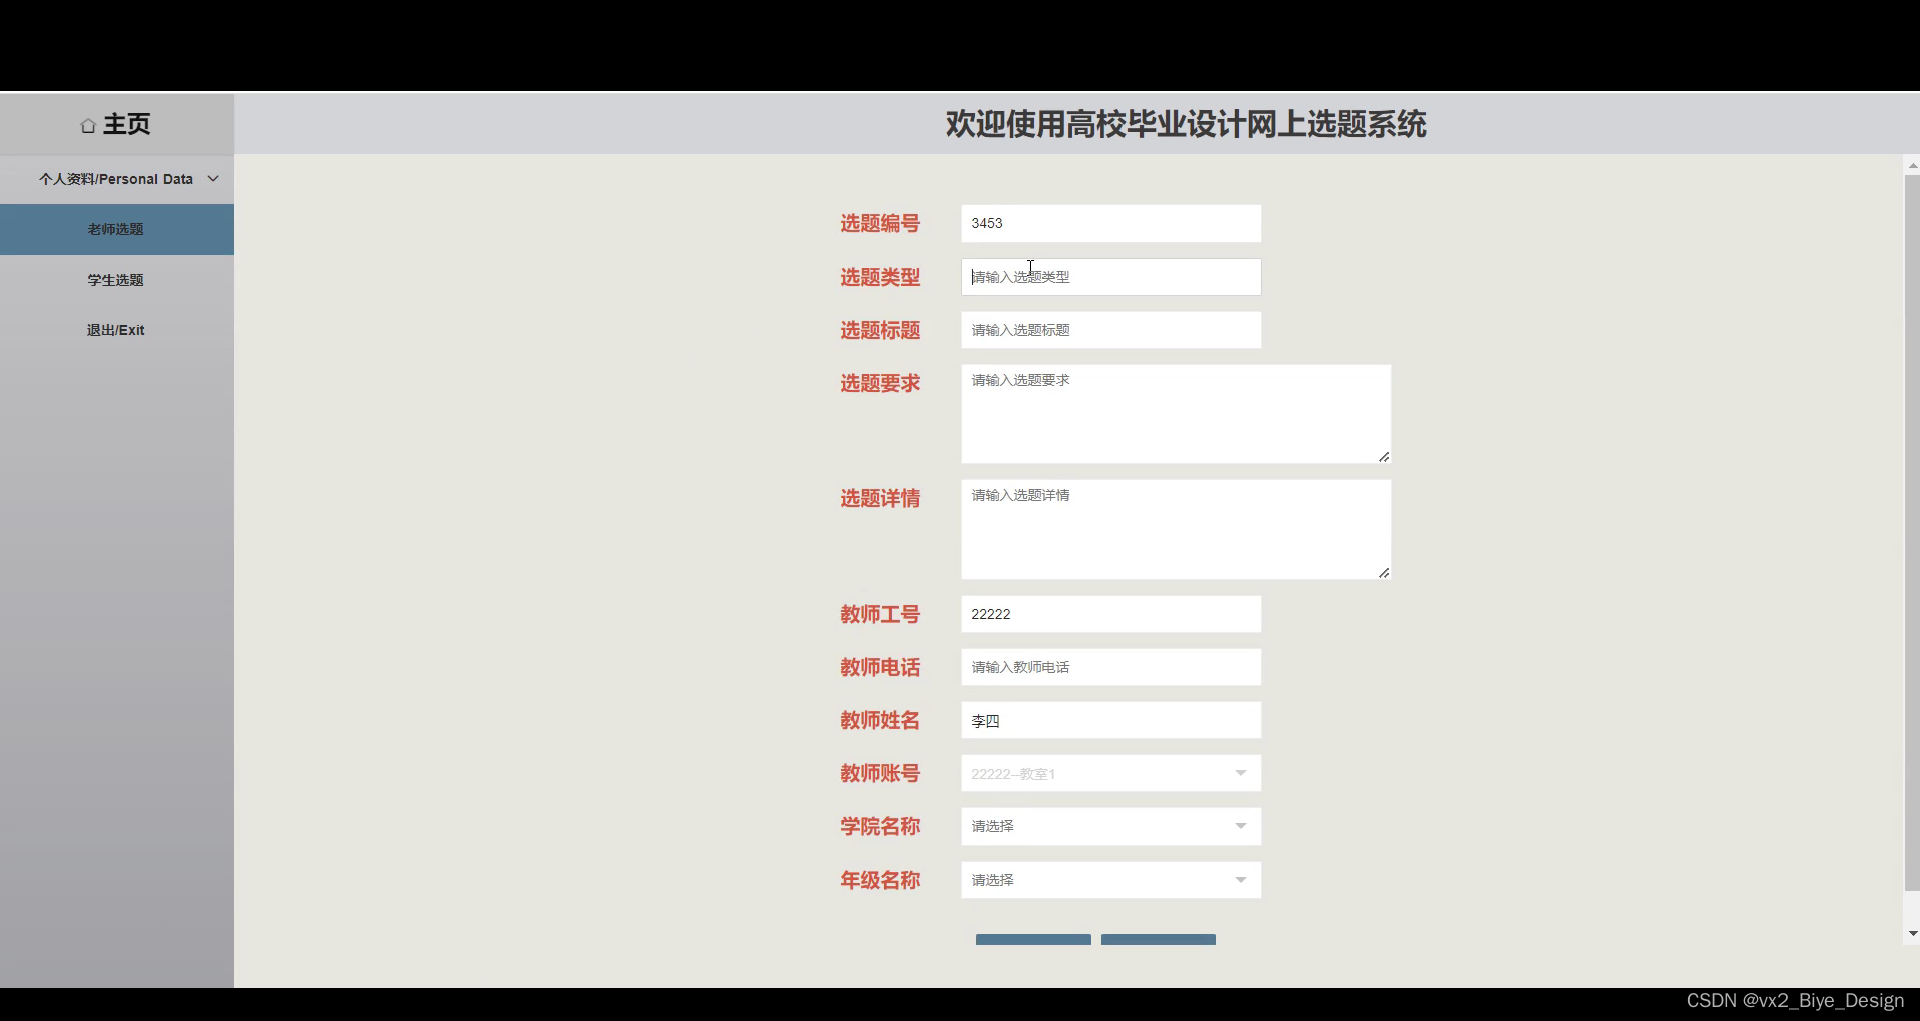Open the 学院名称 请选择 dropdown
This screenshot has height=1021, width=1920.
pyautogui.click(x=1111, y=826)
